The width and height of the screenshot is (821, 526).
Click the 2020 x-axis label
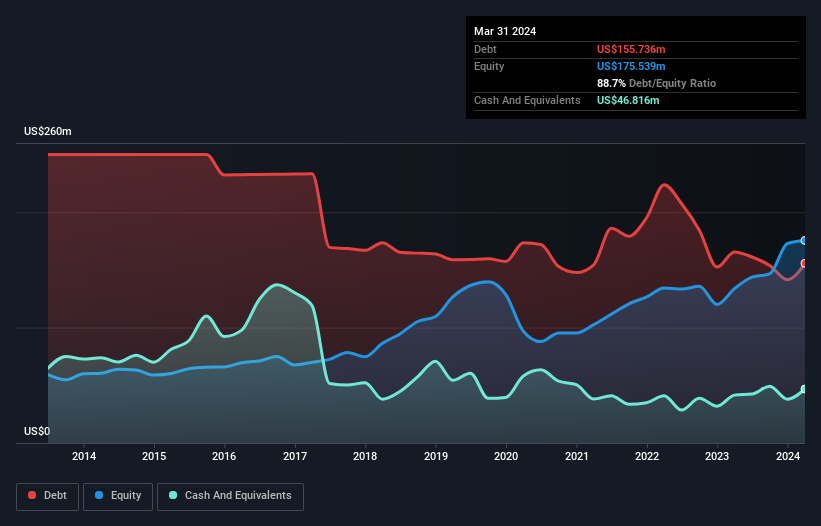506,456
